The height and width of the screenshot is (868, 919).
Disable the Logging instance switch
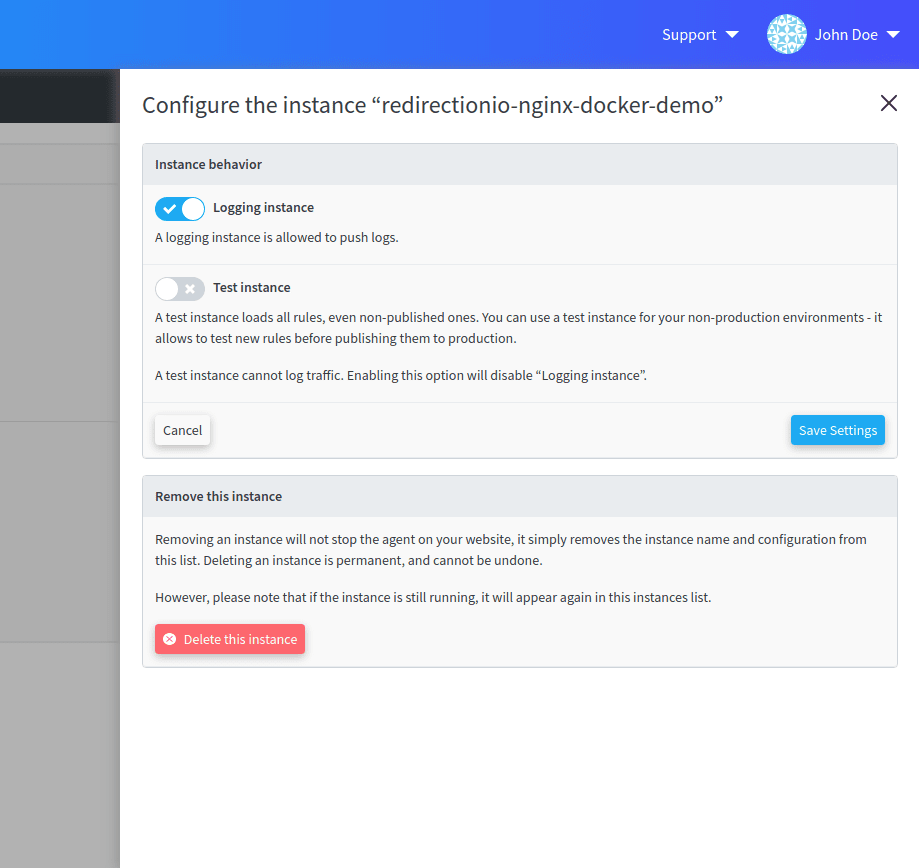[180, 208]
